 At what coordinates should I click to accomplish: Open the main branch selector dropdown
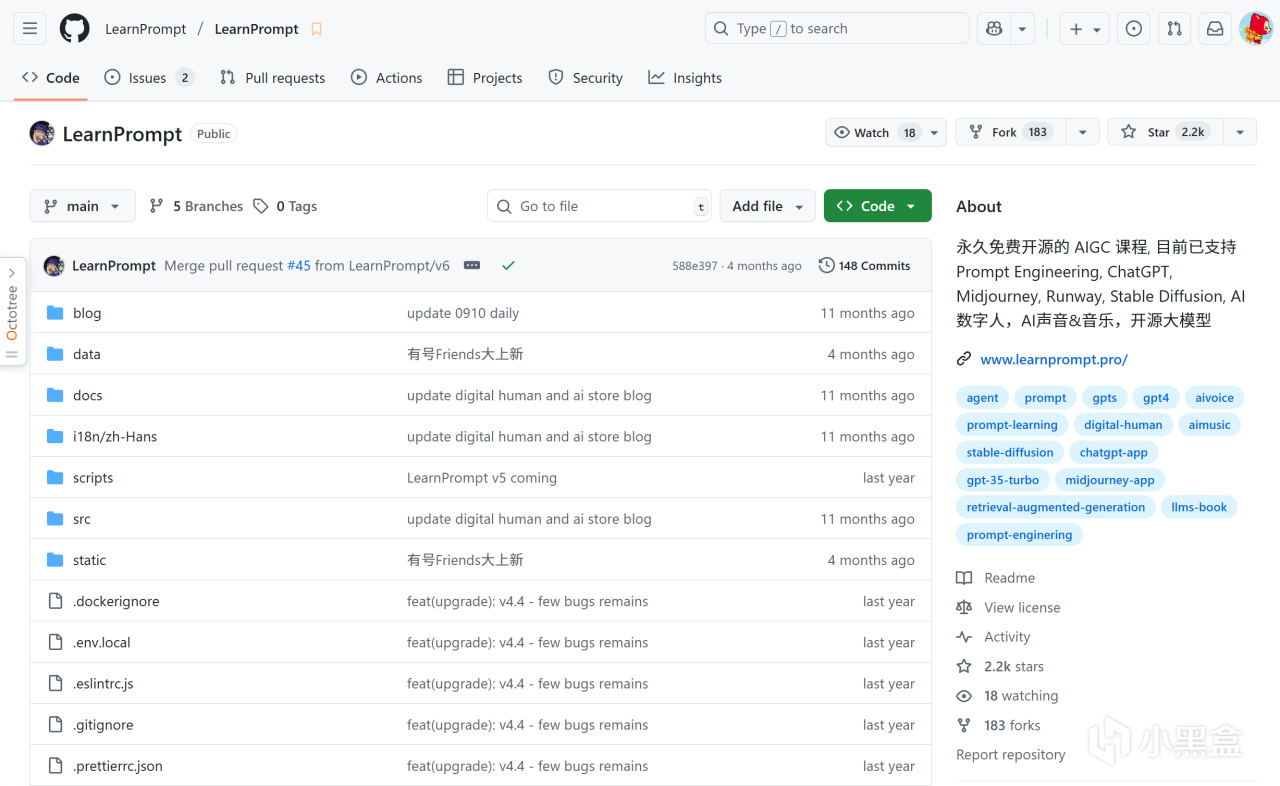[x=82, y=206]
